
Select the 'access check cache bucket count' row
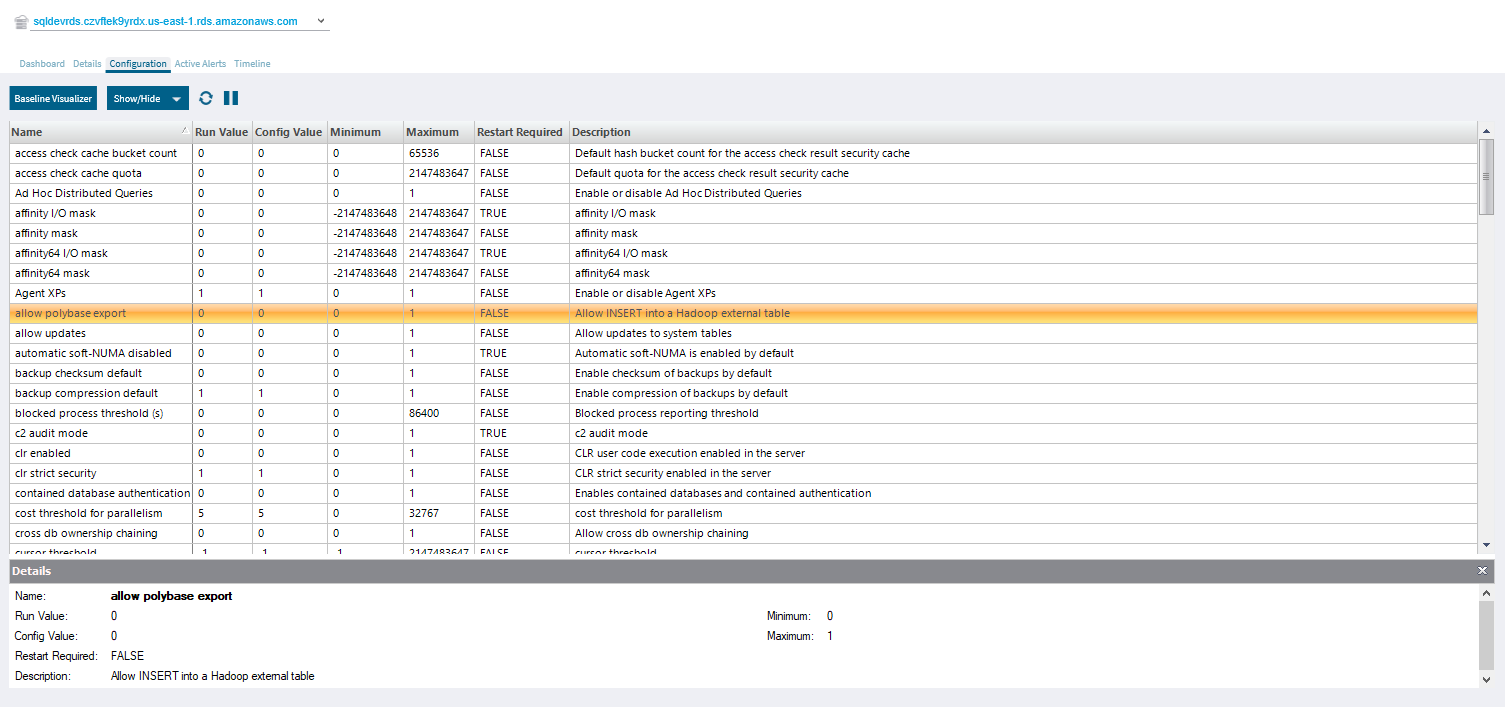pyautogui.click(x=743, y=153)
